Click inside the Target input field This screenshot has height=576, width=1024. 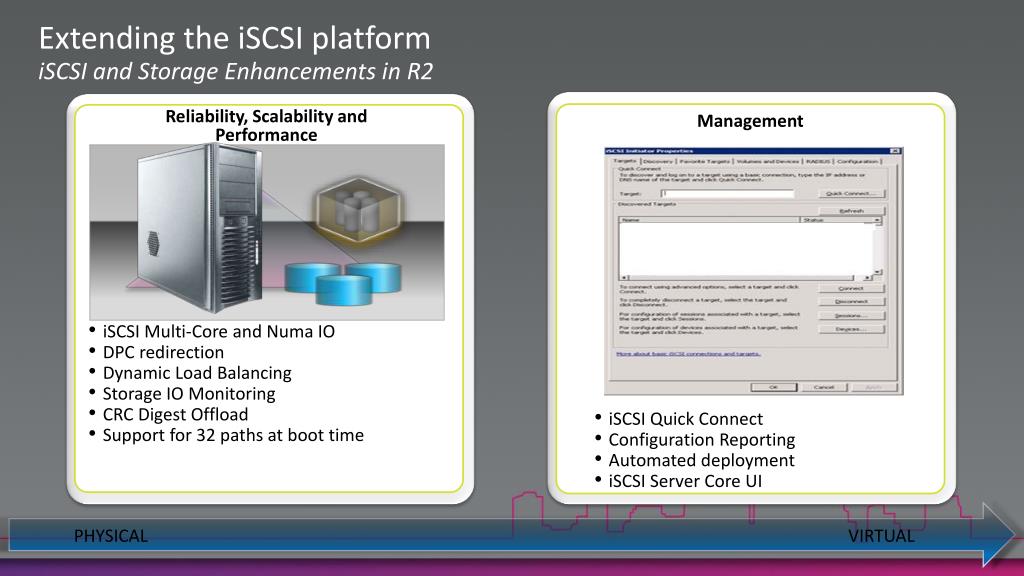pyautogui.click(x=728, y=193)
